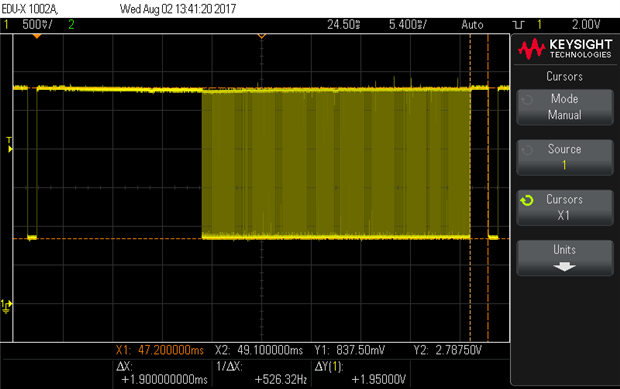The height and width of the screenshot is (389, 620).
Task: Click the knob icon on Mode softkey
Action: pyautogui.click(x=527, y=100)
